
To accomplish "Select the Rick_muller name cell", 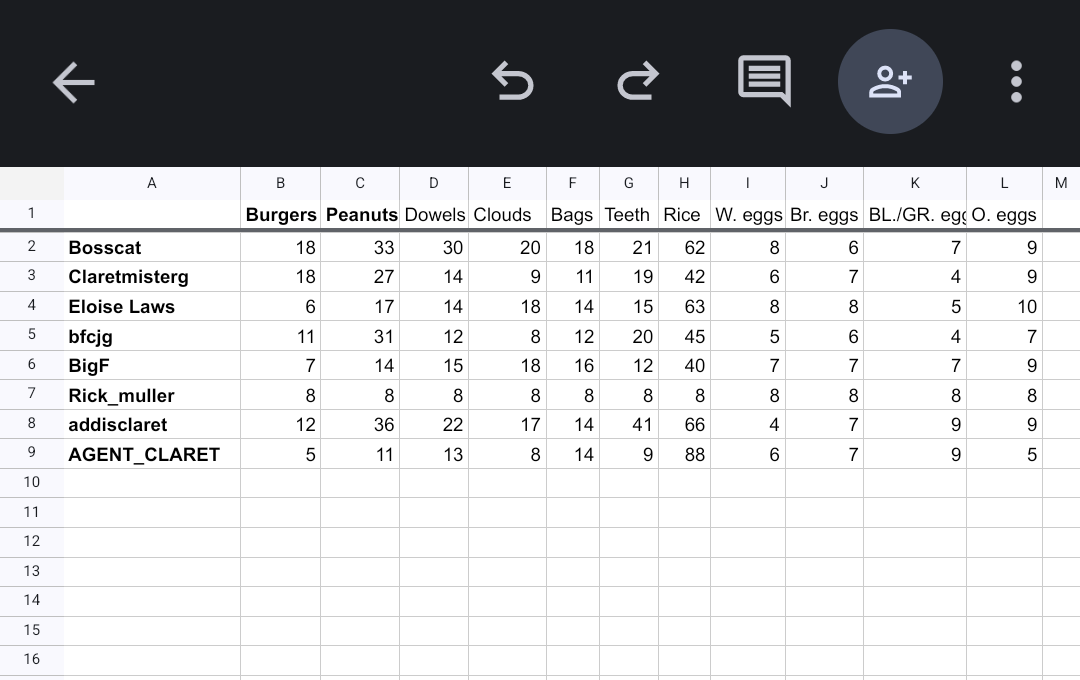I will 152,395.
